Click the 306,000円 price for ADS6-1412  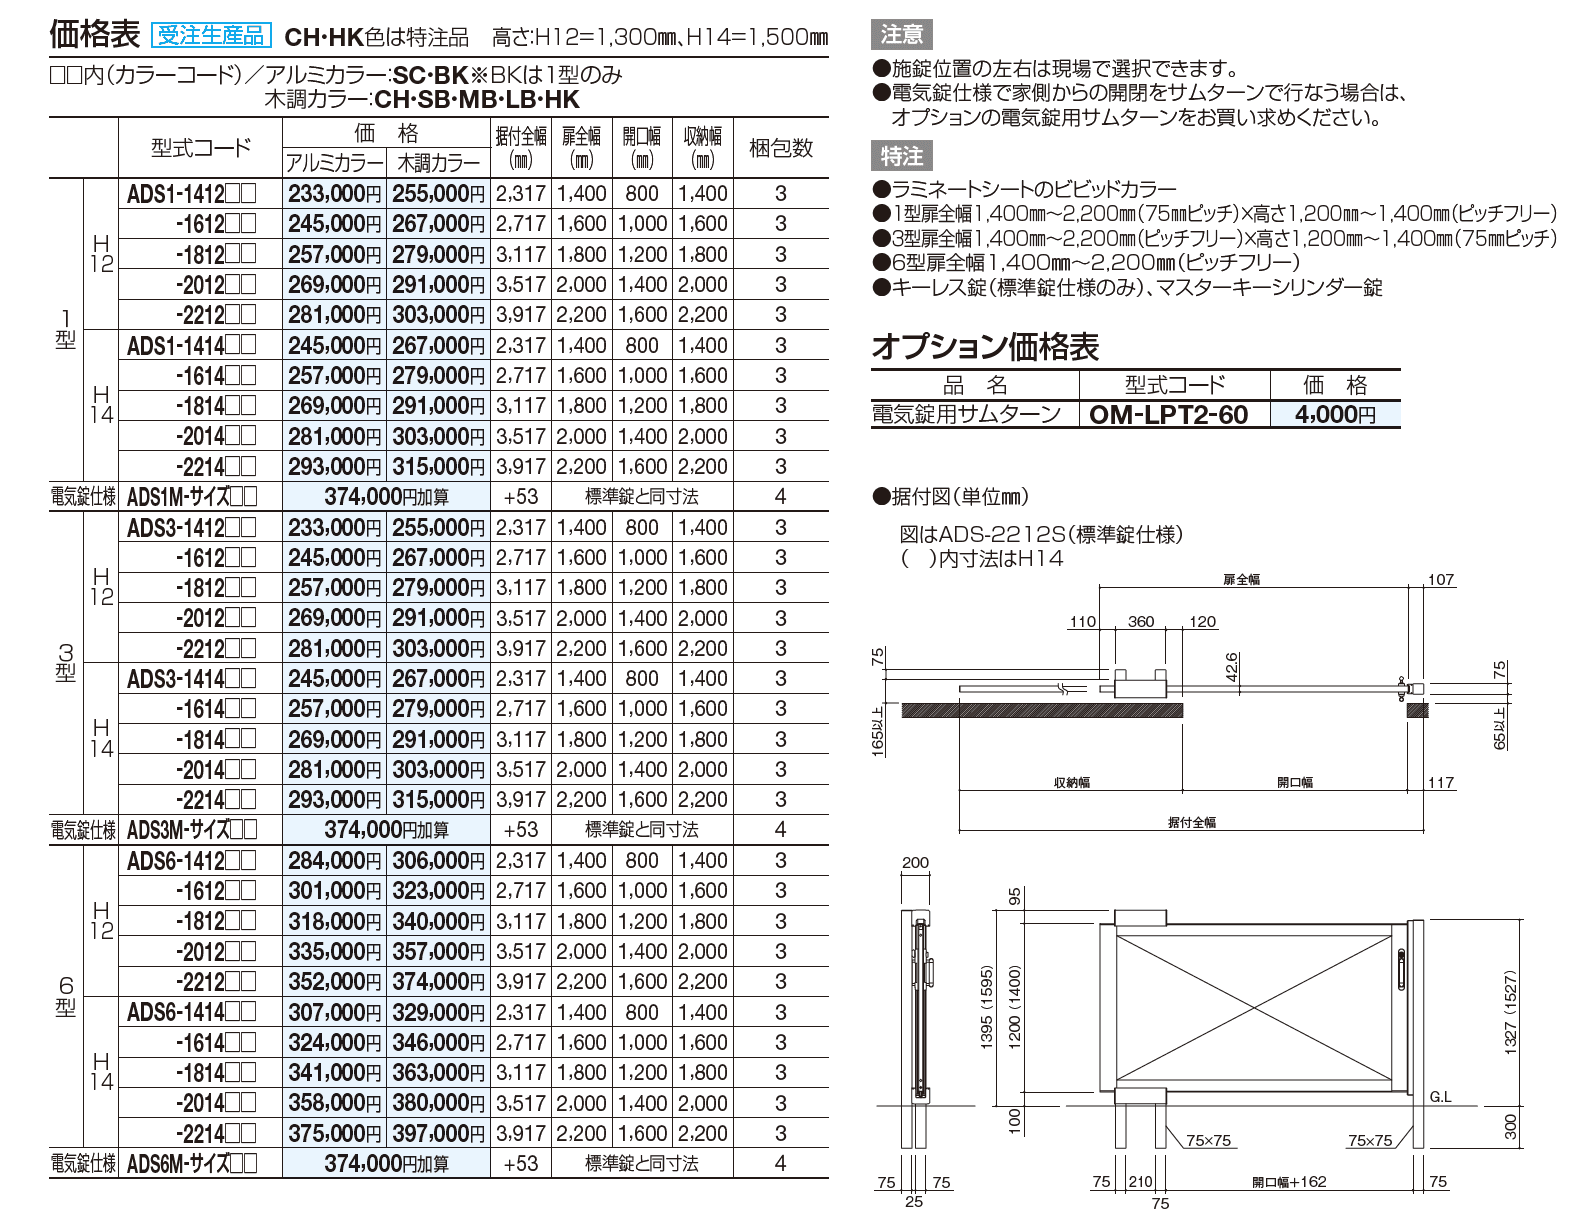439,861
